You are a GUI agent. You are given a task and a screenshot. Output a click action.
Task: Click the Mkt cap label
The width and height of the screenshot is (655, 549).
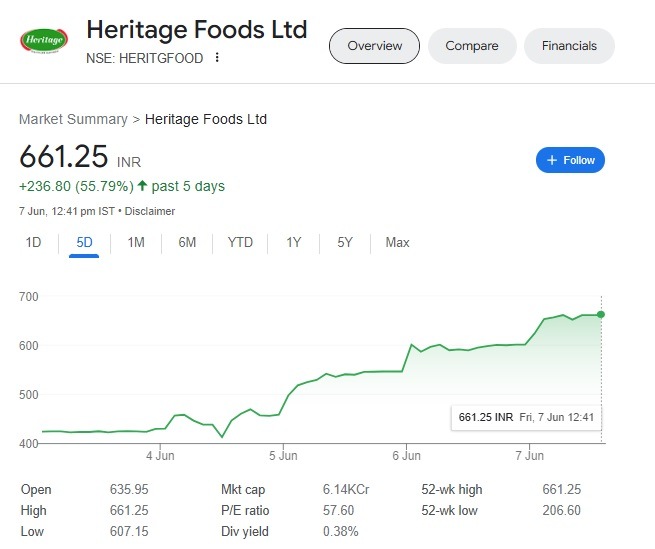(x=243, y=490)
